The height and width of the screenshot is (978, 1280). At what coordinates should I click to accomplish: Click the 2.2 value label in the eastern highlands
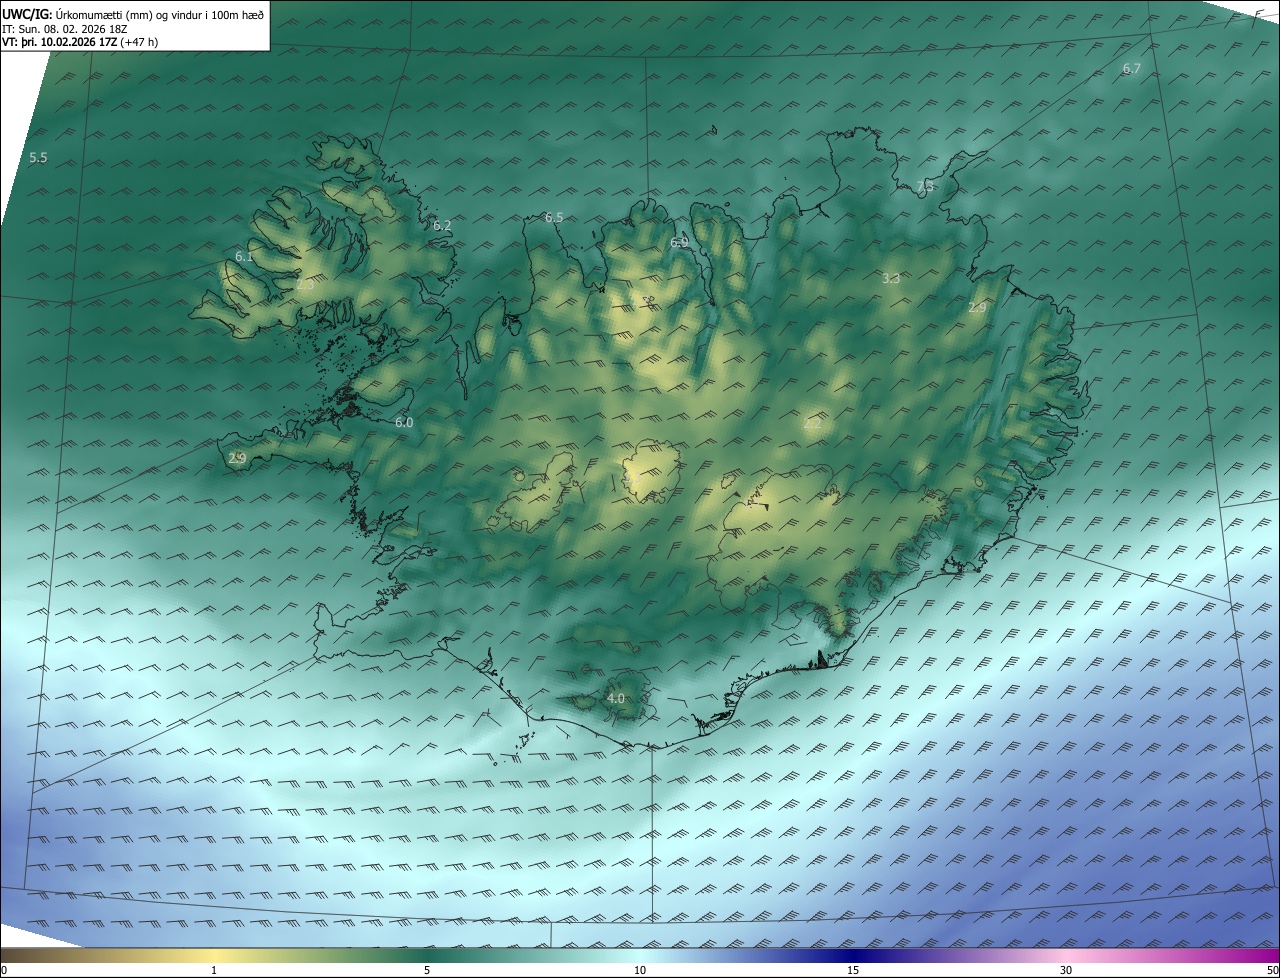pos(812,424)
